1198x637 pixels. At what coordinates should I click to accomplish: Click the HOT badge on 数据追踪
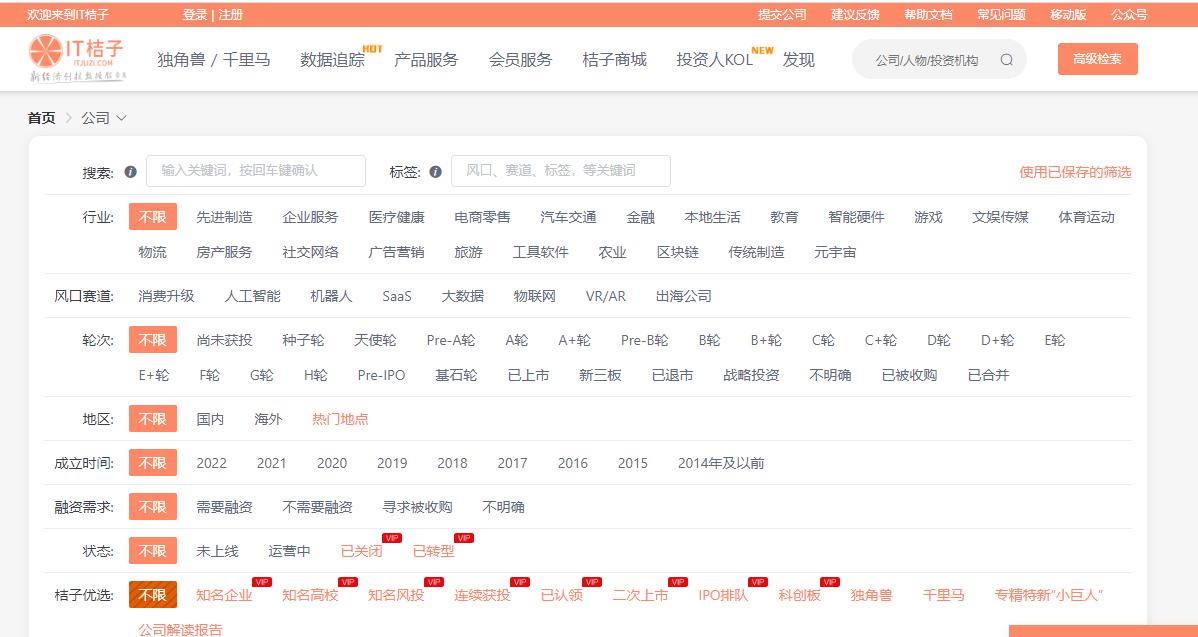pos(370,49)
